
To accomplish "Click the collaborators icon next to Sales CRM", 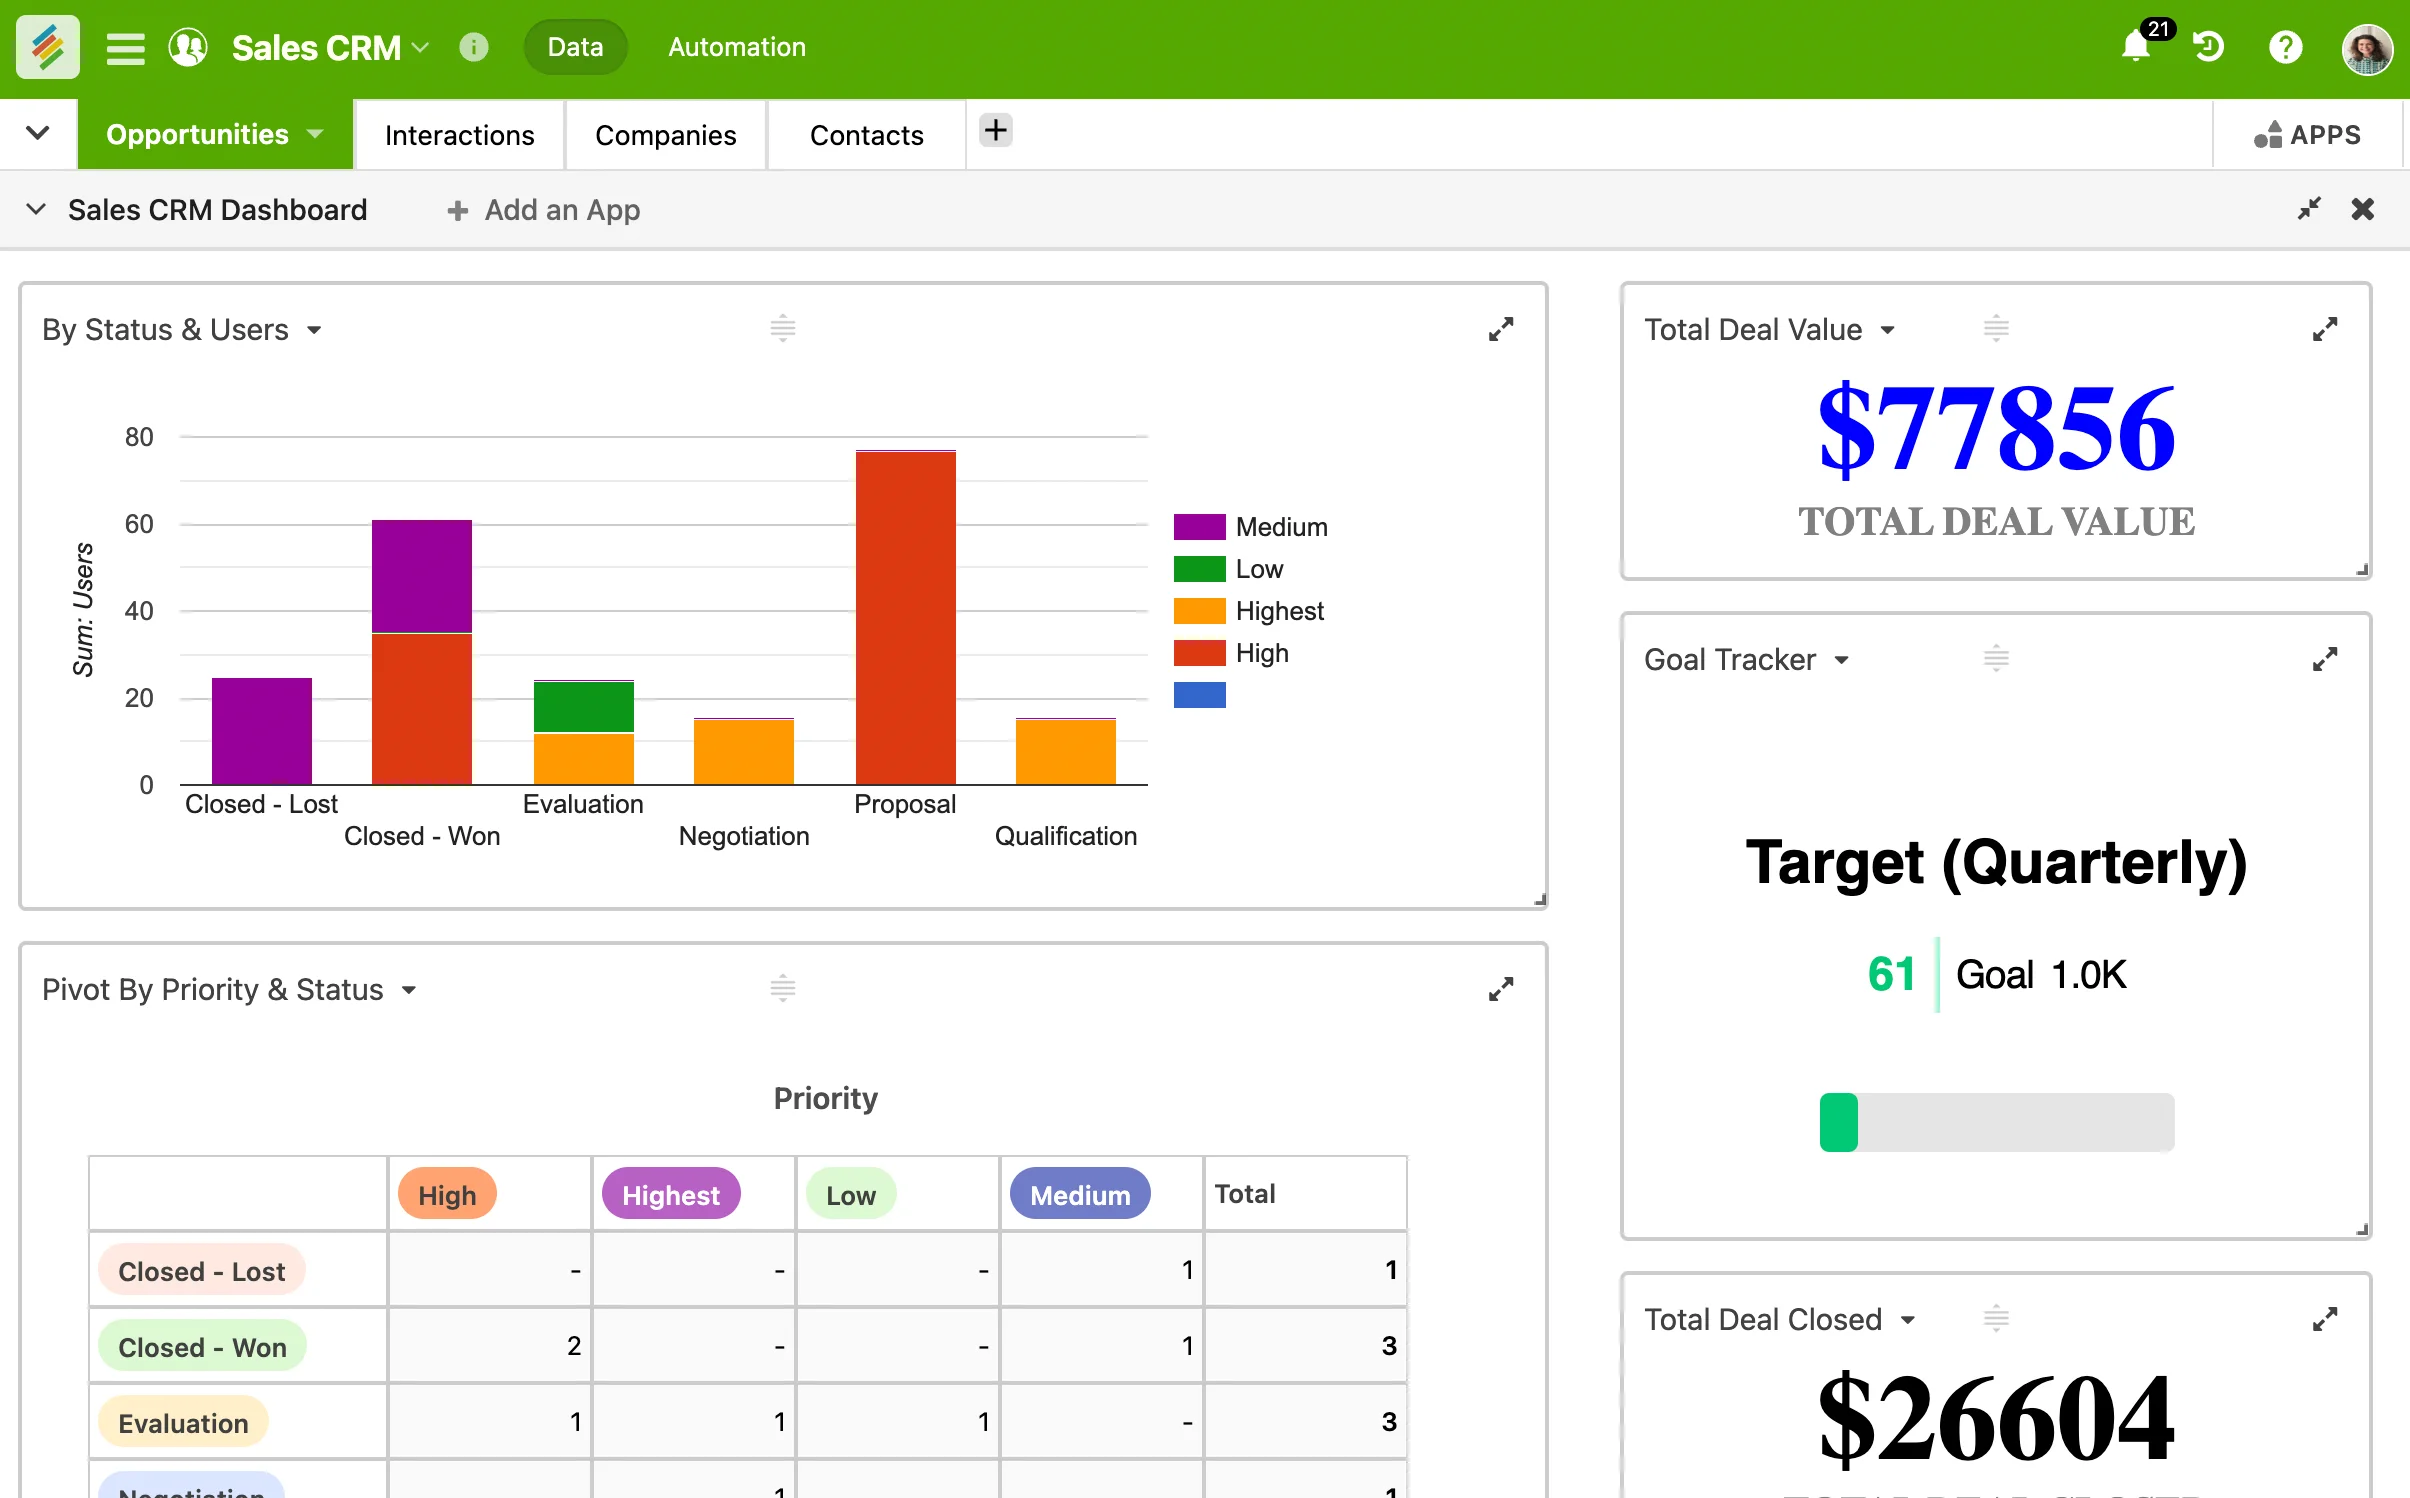I will [187, 47].
